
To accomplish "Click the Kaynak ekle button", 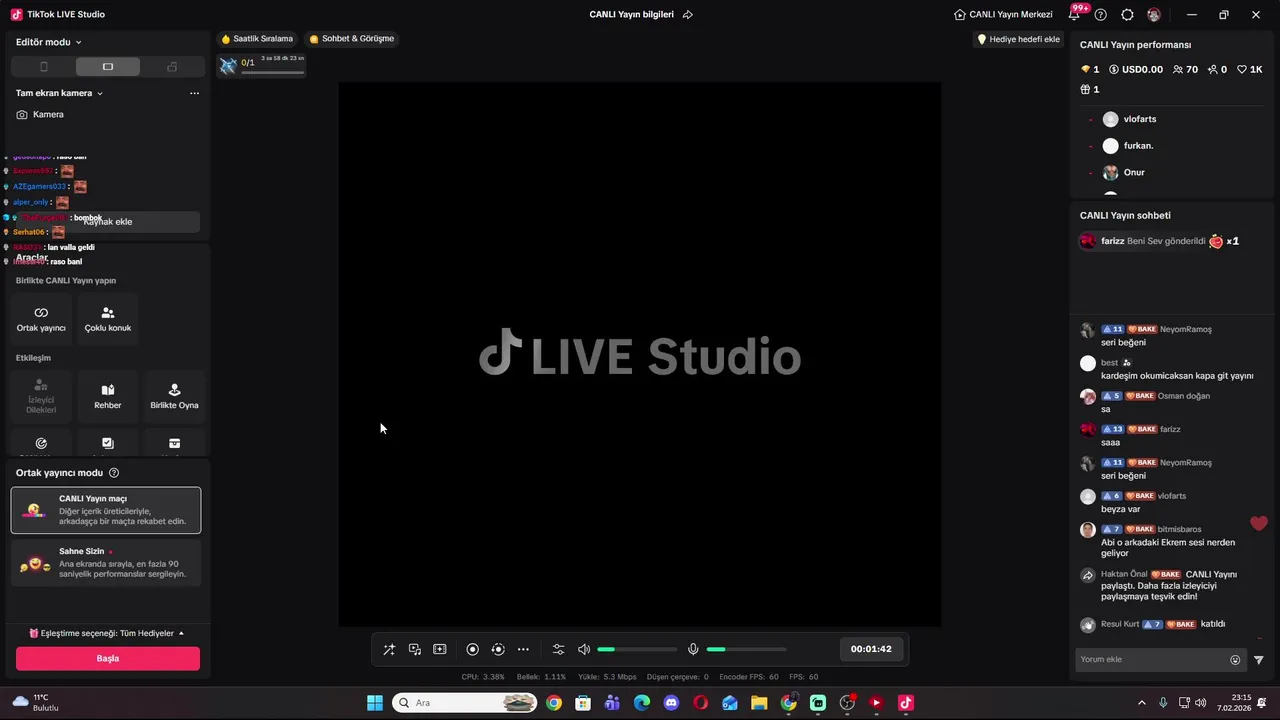I will (x=106, y=221).
